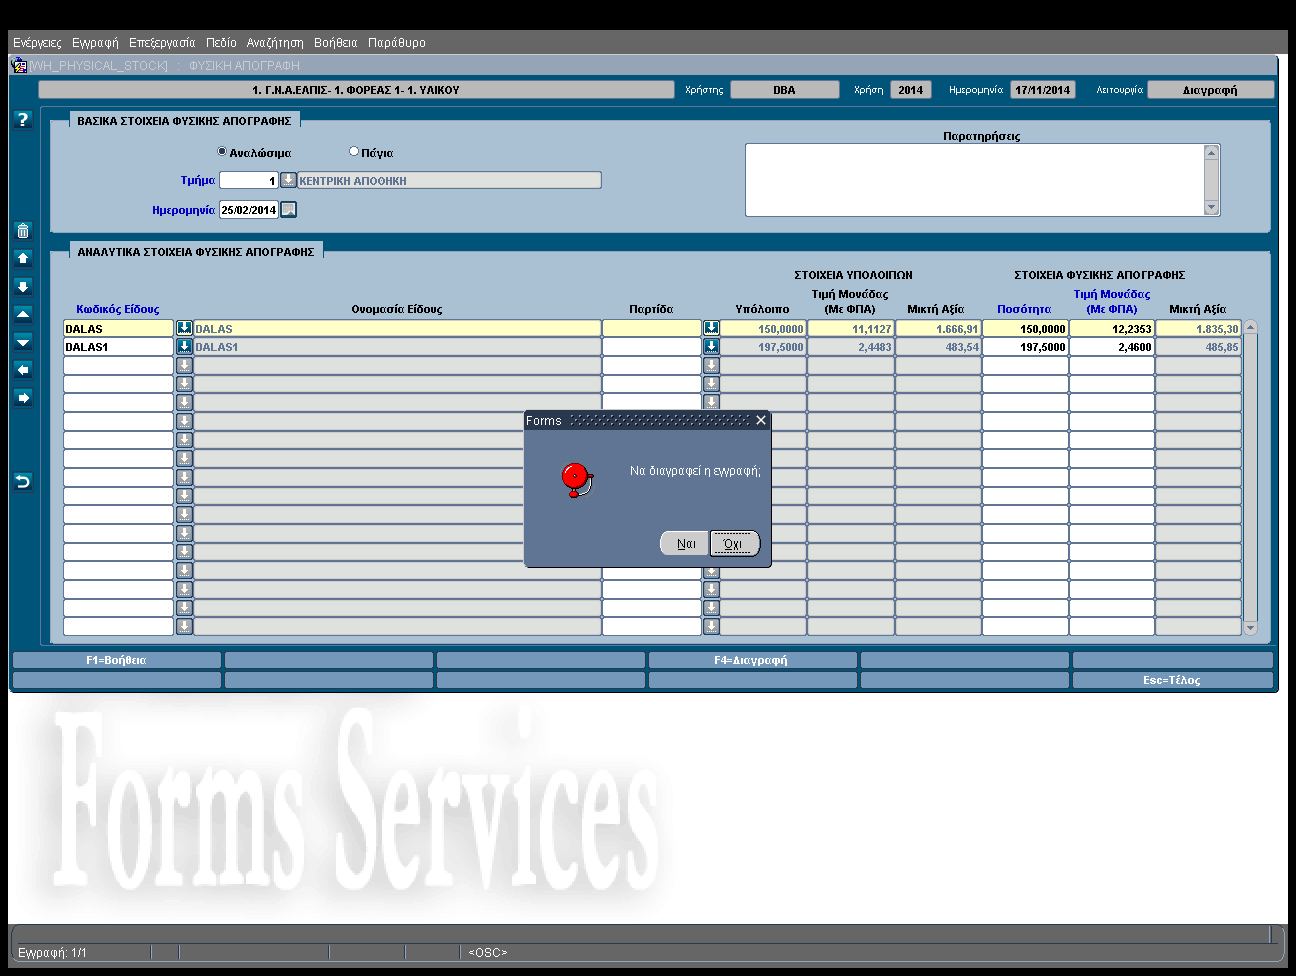Click scroll down arrow in Παρατηρήσεις box
Image resolution: width=1296 pixels, height=976 pixels.
[1212, 208]
